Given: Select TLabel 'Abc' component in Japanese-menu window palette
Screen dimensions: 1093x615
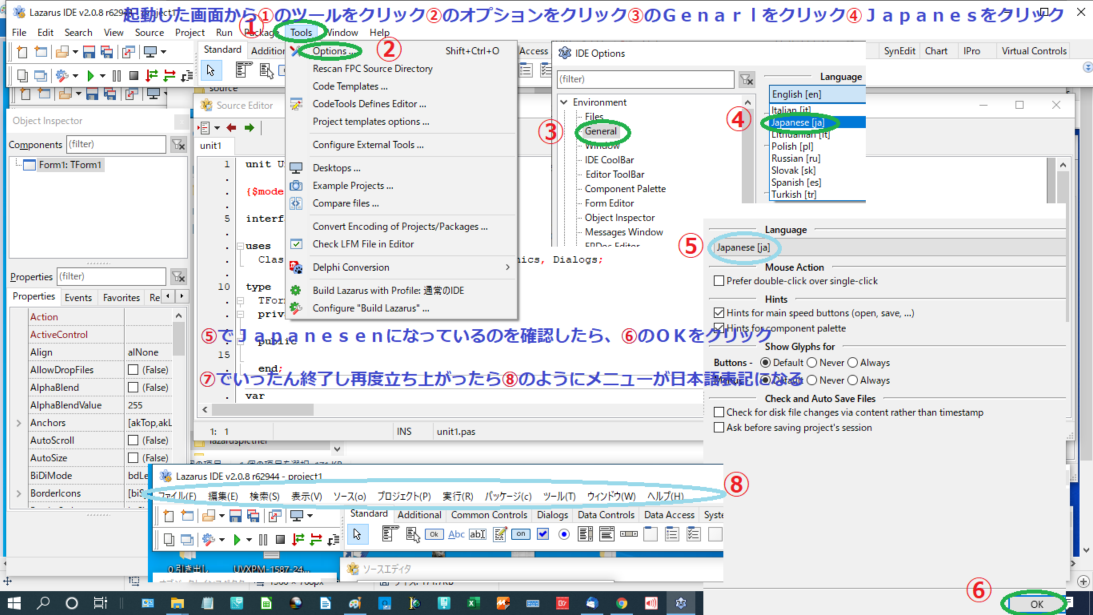Looking at the screenshot, I should [456, 535].
